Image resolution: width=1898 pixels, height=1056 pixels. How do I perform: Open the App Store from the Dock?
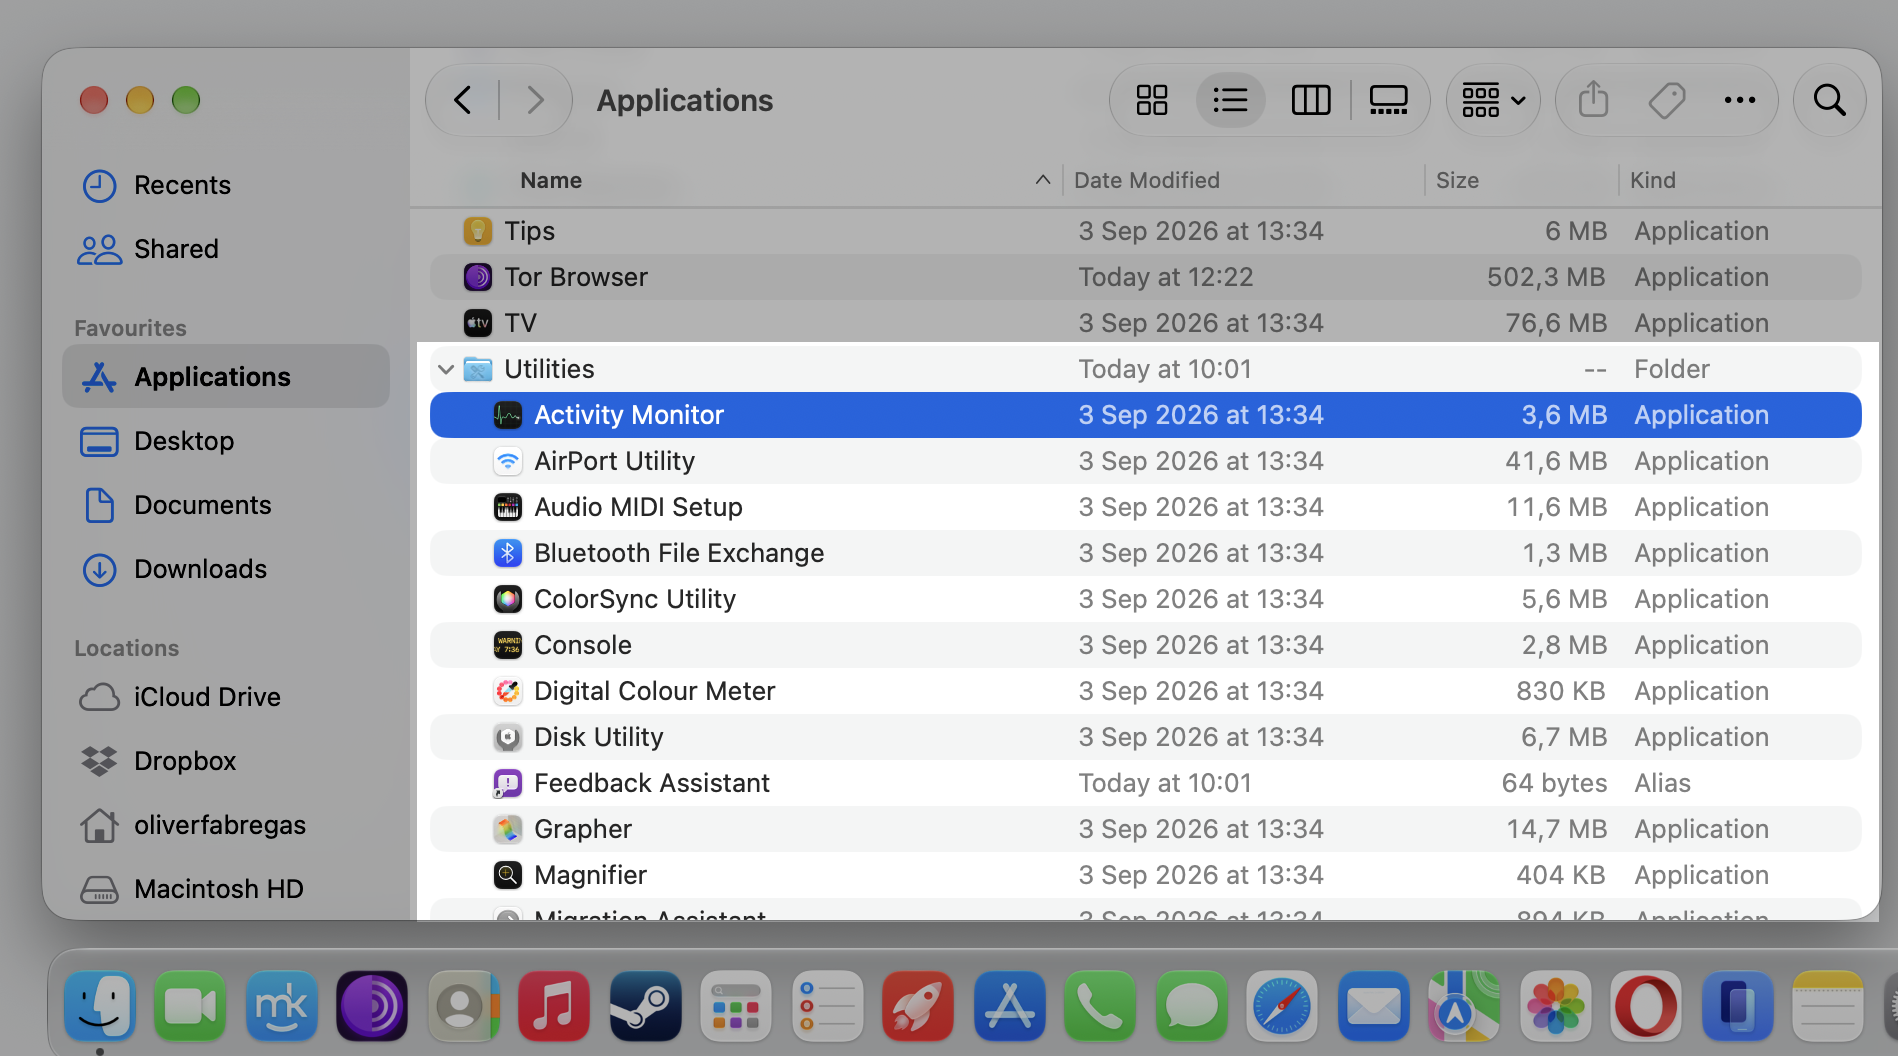1010,1006
